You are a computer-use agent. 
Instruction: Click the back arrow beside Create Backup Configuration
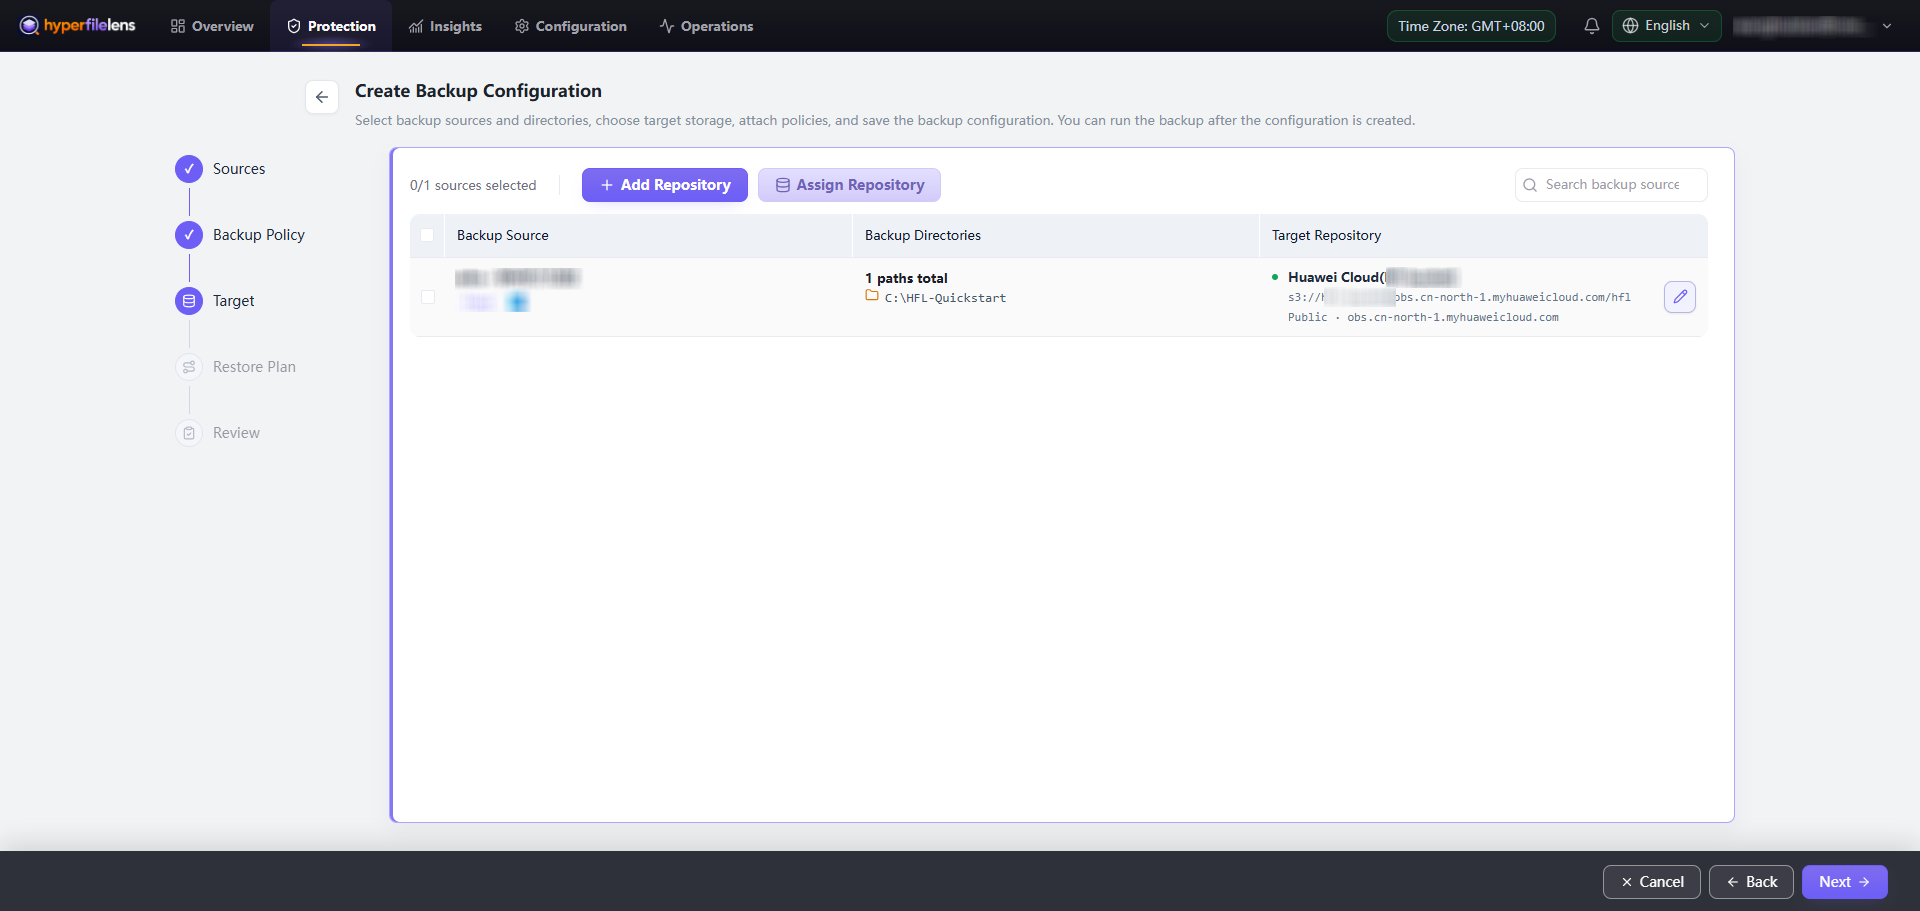[322, 97]
